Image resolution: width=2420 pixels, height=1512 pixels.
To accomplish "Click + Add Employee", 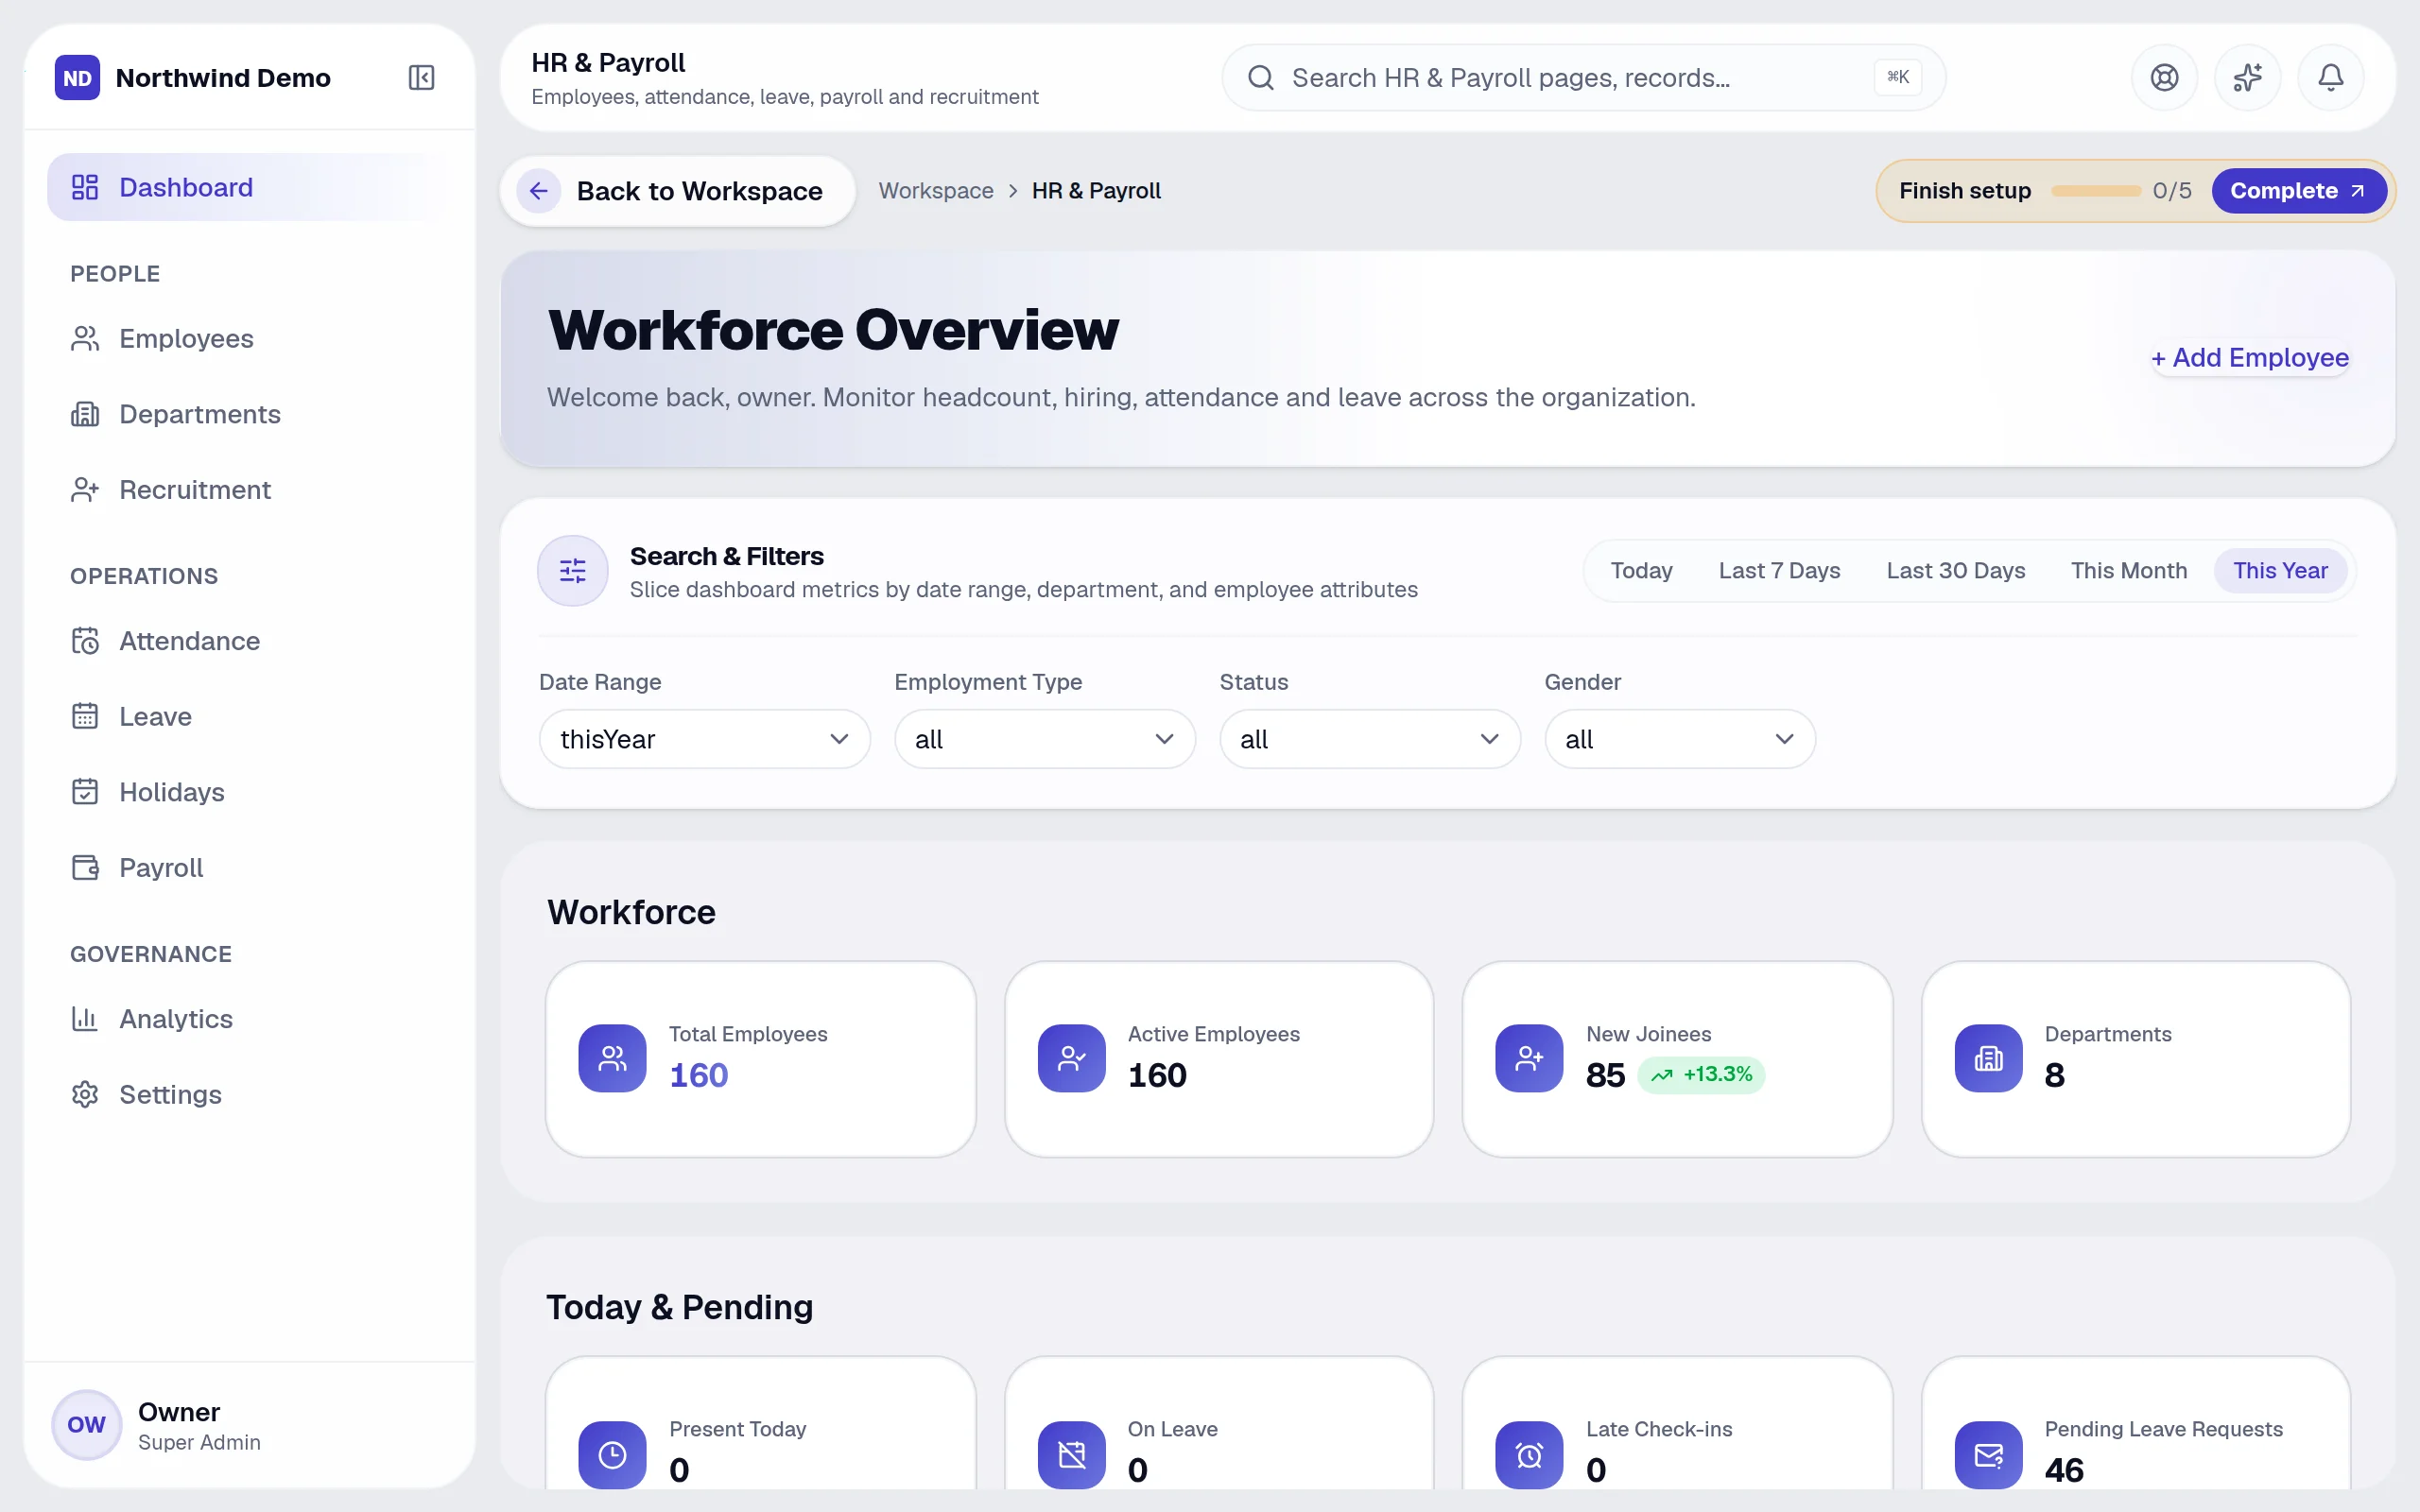I will (x=2249, y=357).
